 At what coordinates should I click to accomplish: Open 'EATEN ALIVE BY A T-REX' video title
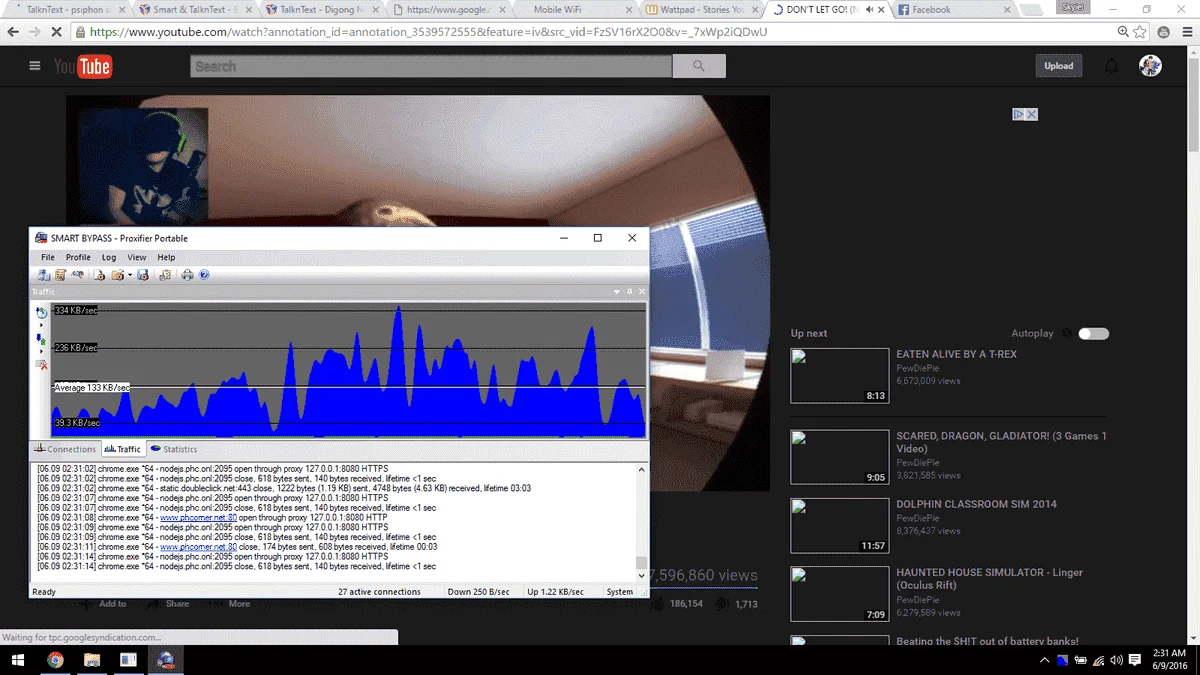coord(956,354)
